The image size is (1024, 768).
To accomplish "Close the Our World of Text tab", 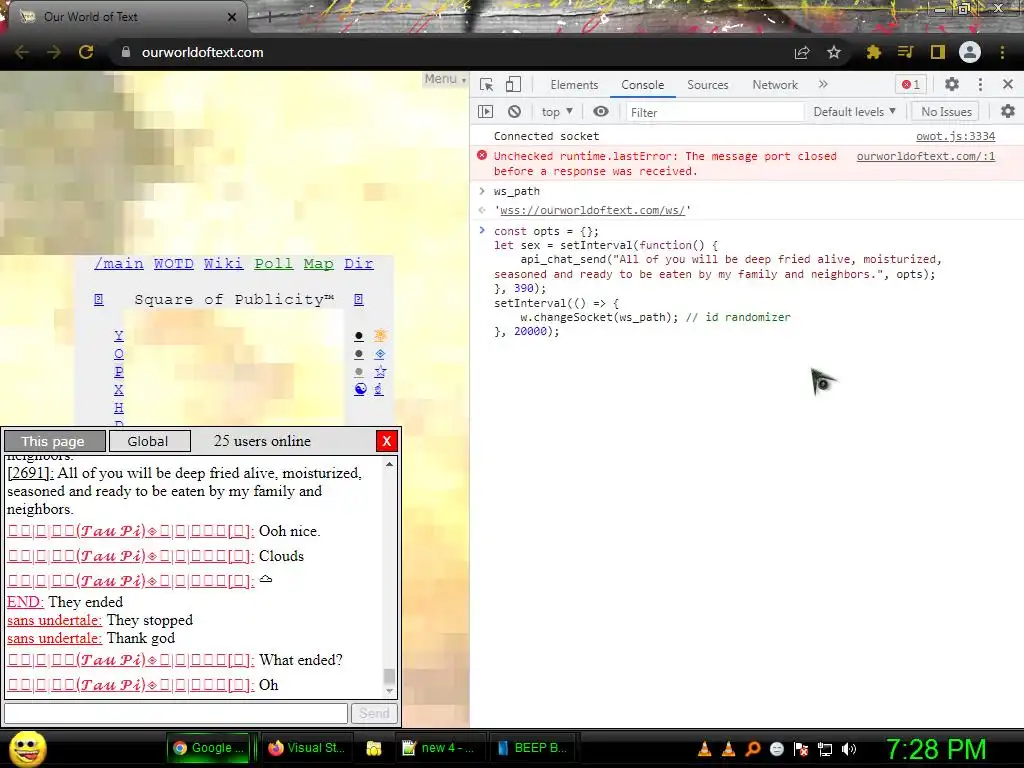I will tap(232, 17).
